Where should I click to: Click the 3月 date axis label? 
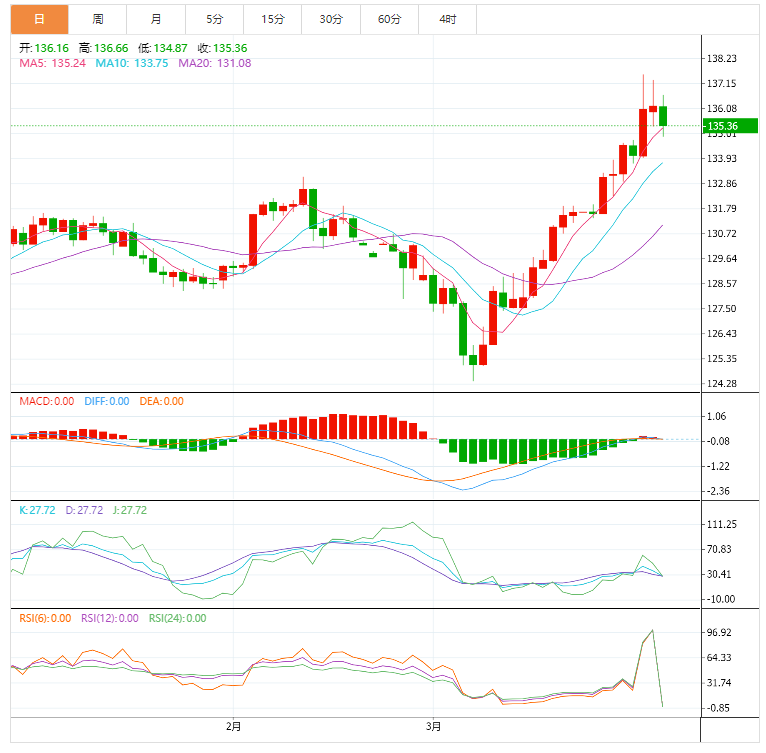click(433, 727)
